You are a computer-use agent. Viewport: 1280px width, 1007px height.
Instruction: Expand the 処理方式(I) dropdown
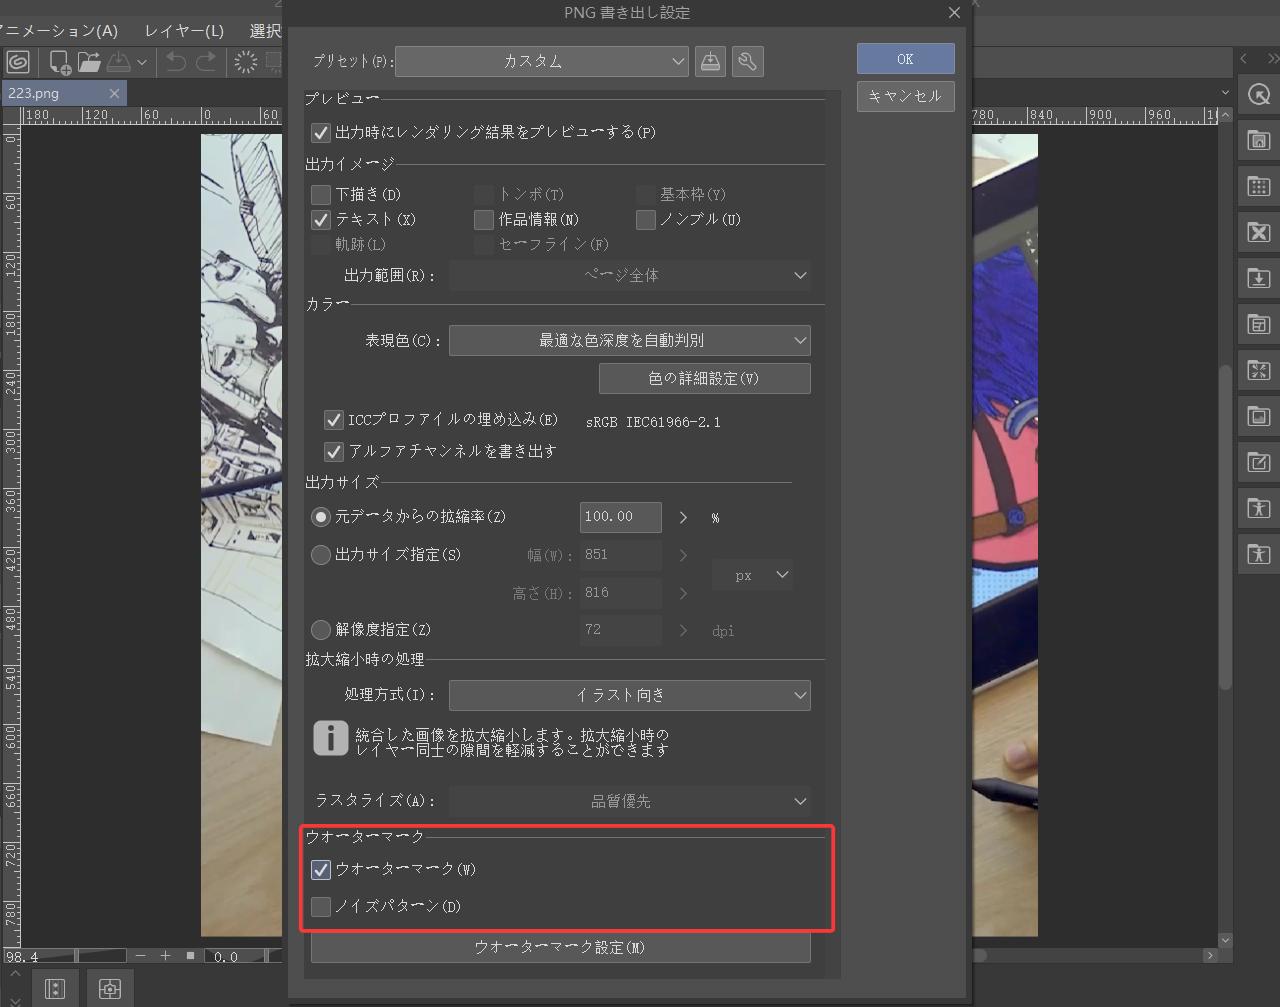click(x=629, y=695)
